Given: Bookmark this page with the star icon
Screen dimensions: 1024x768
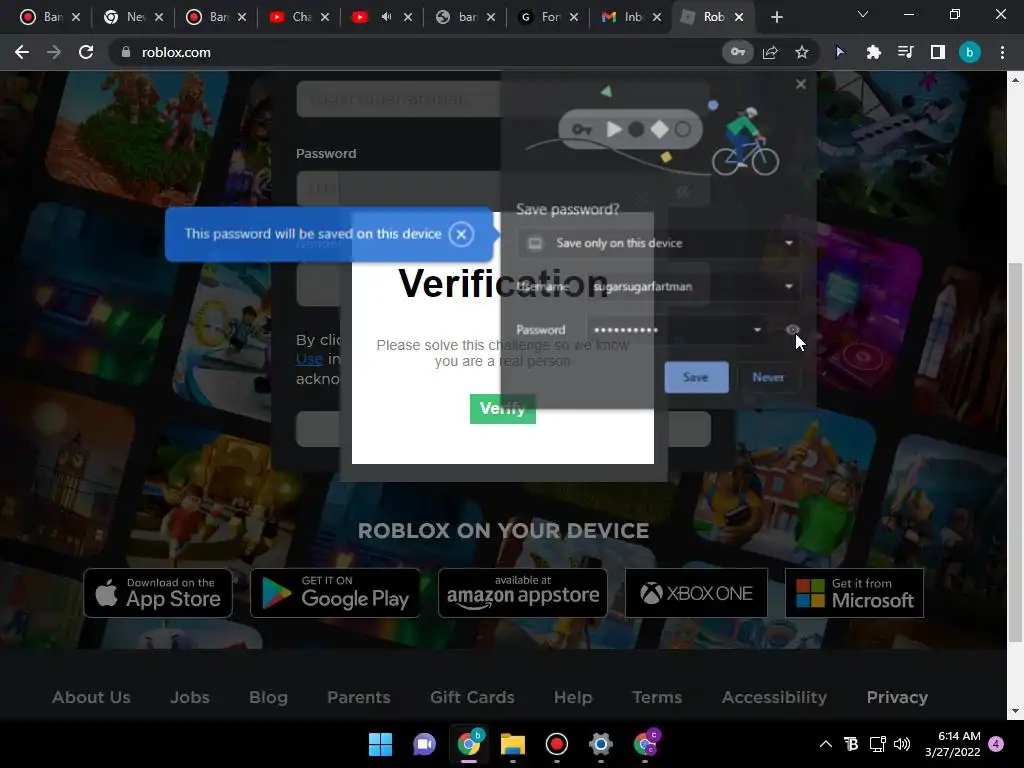Looking at the screenshot, I should pos(802,52).
